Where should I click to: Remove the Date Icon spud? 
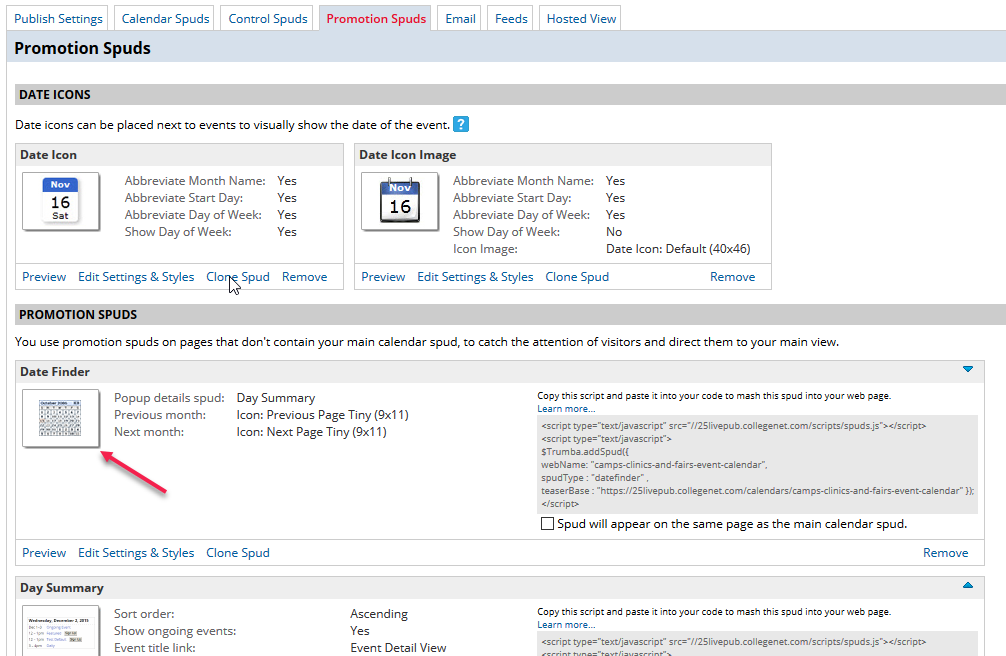pyautogui.click(x=305, y=277)
